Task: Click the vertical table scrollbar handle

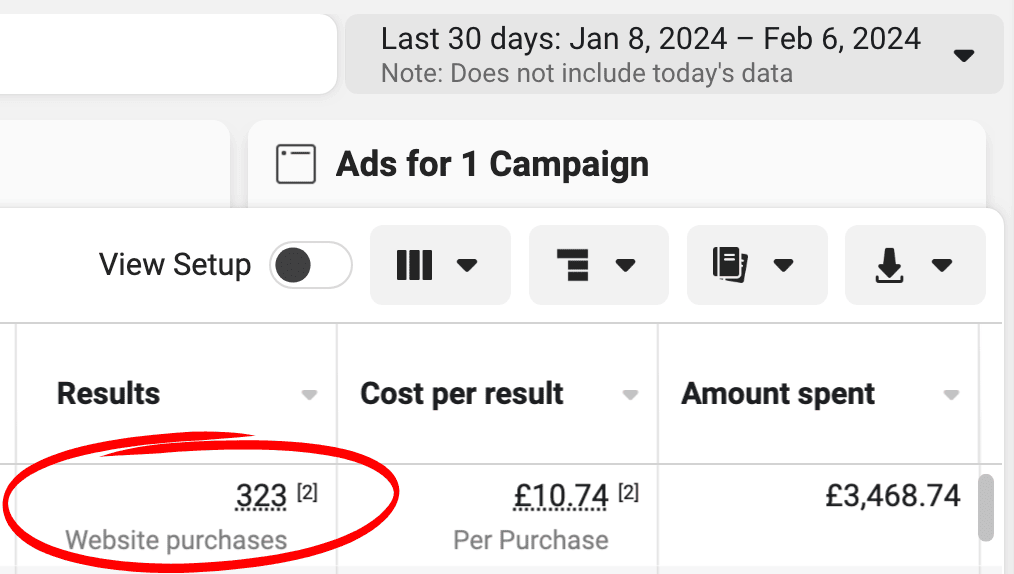Action: pos(985,508)
